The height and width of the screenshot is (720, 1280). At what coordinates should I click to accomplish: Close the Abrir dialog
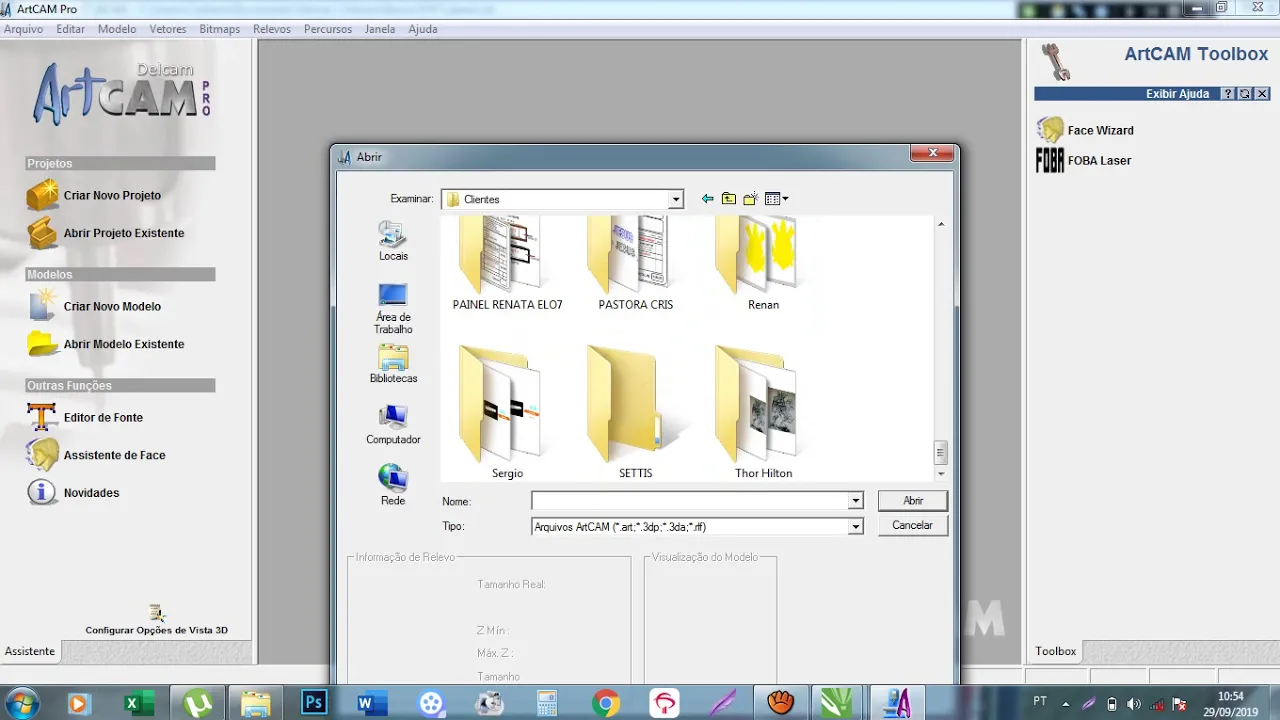(932, 153)
